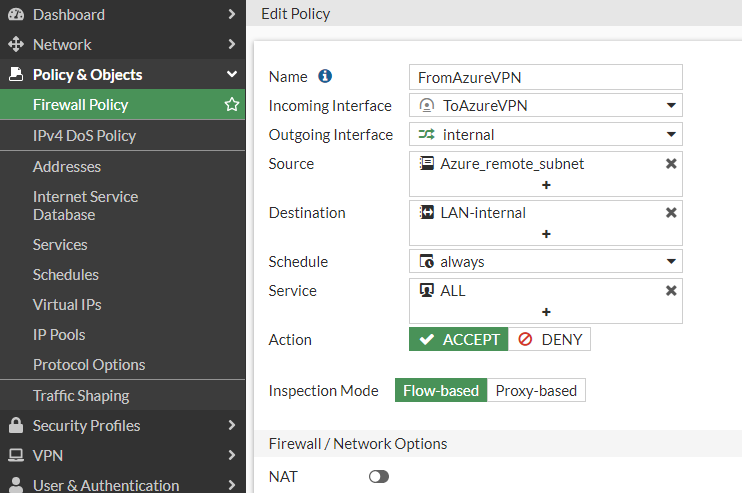Add another Service entry with plus
Screen dimensions: 742x493
click(546, 312)
